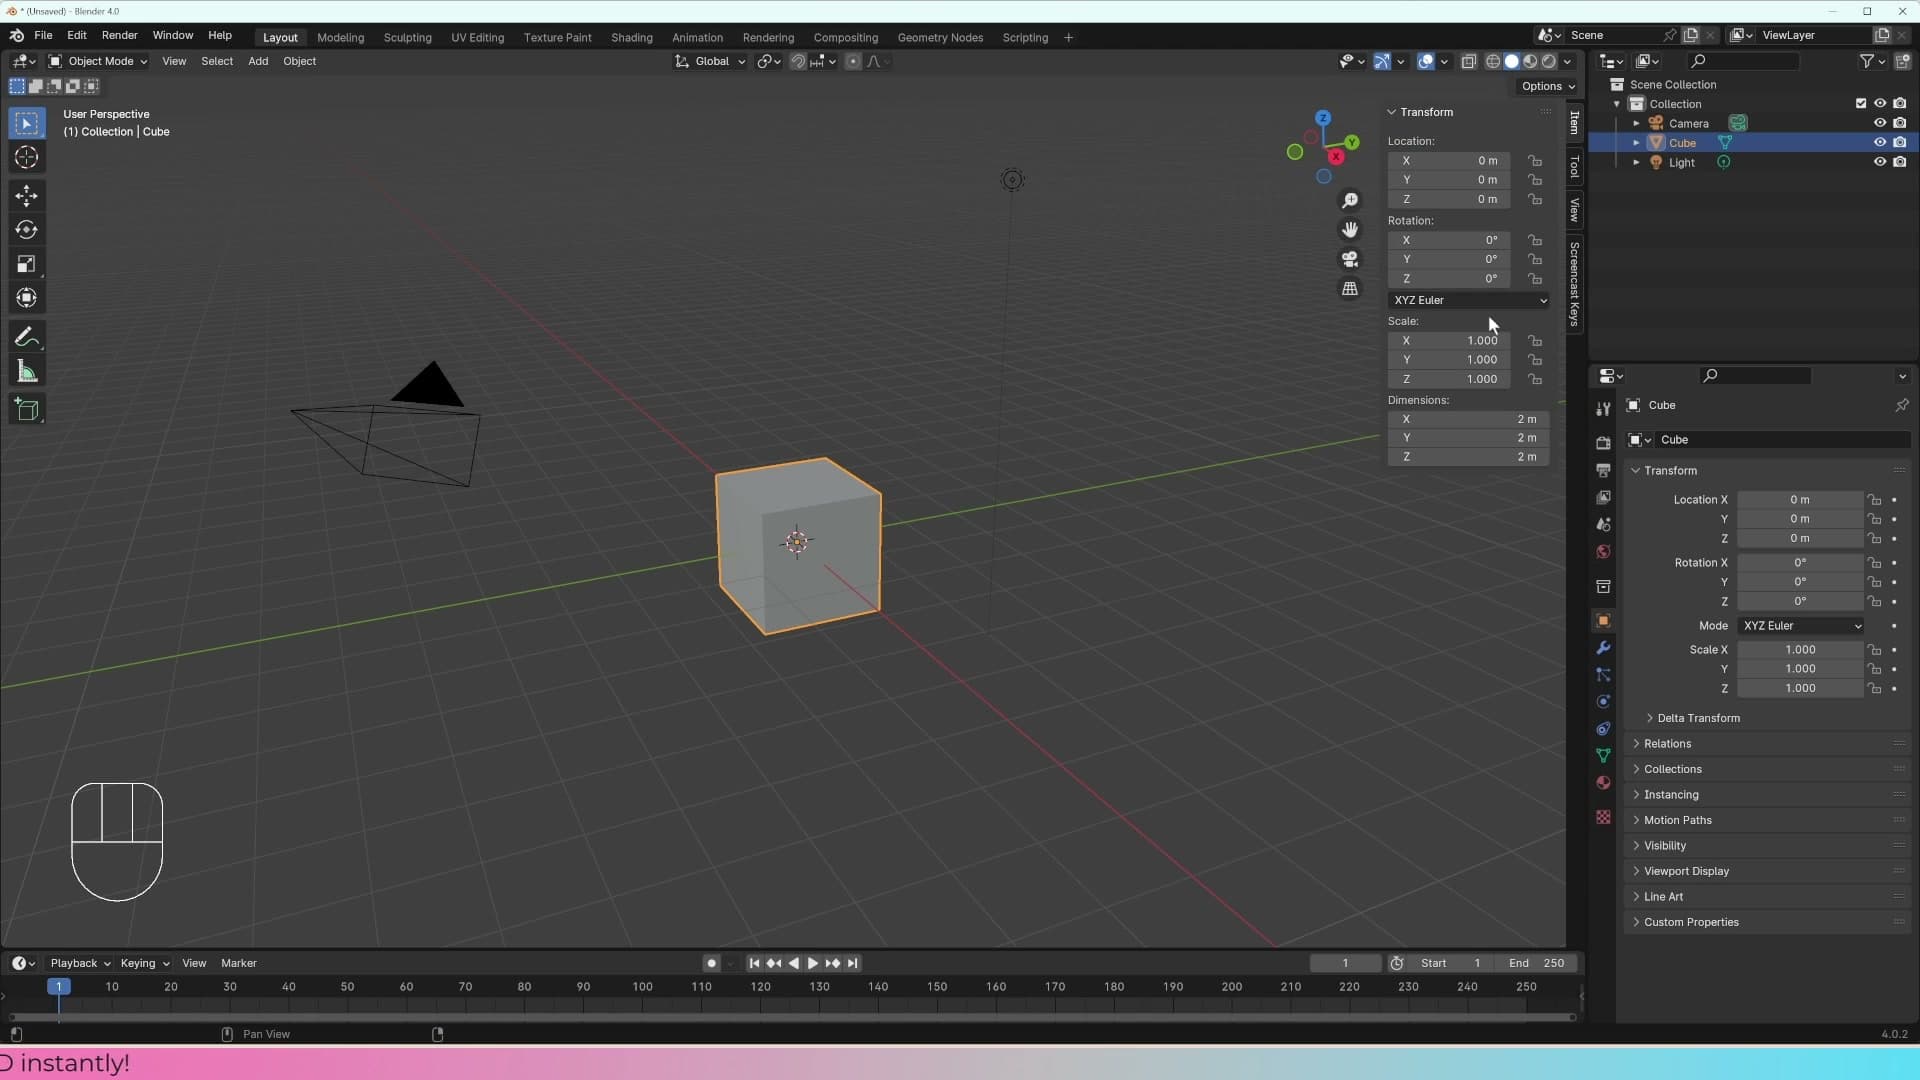Click the Keying menu in timeline
Viewport: 1920px width, 1080px height.
(x=144, y=964)
